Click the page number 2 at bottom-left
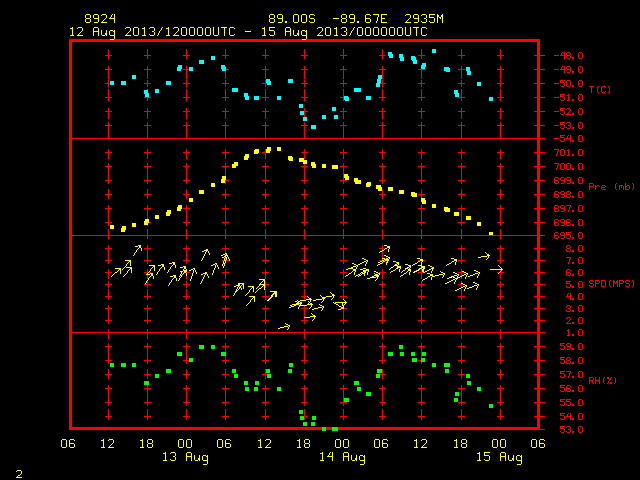The height and width of the screenshot is (480, 640). (x=19, y=474)
